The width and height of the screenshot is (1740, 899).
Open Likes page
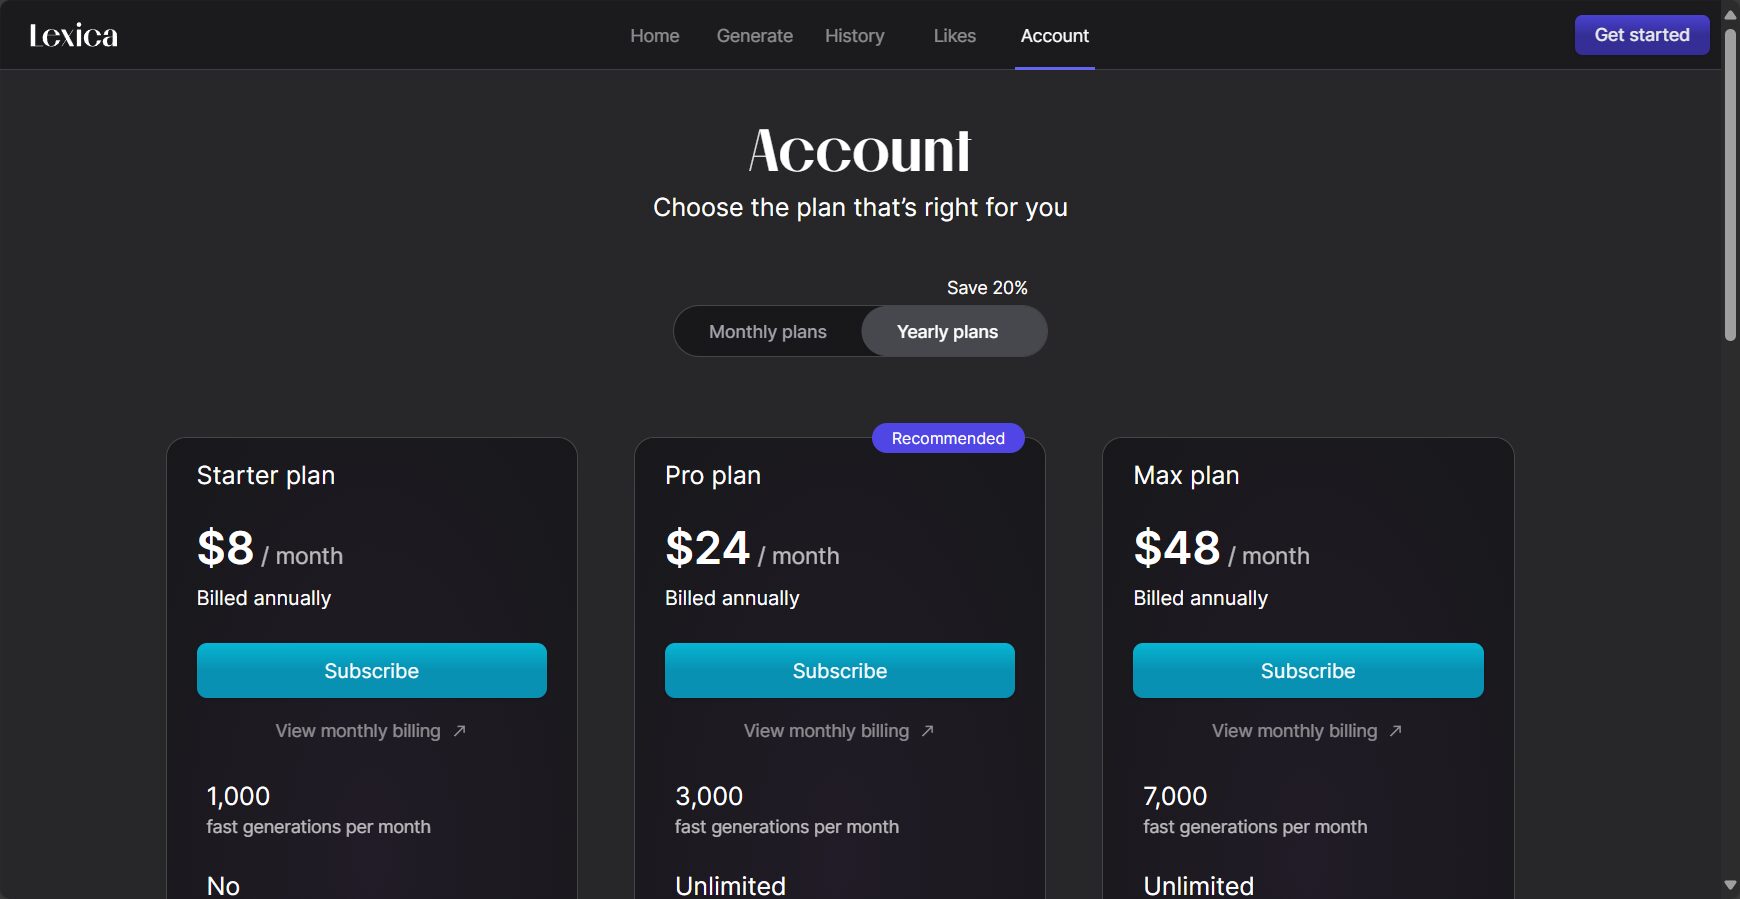pyautogui.click(x=955, y=36)
